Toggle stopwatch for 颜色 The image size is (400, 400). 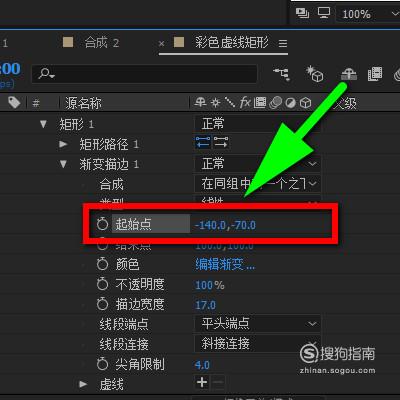coord(102,264)
